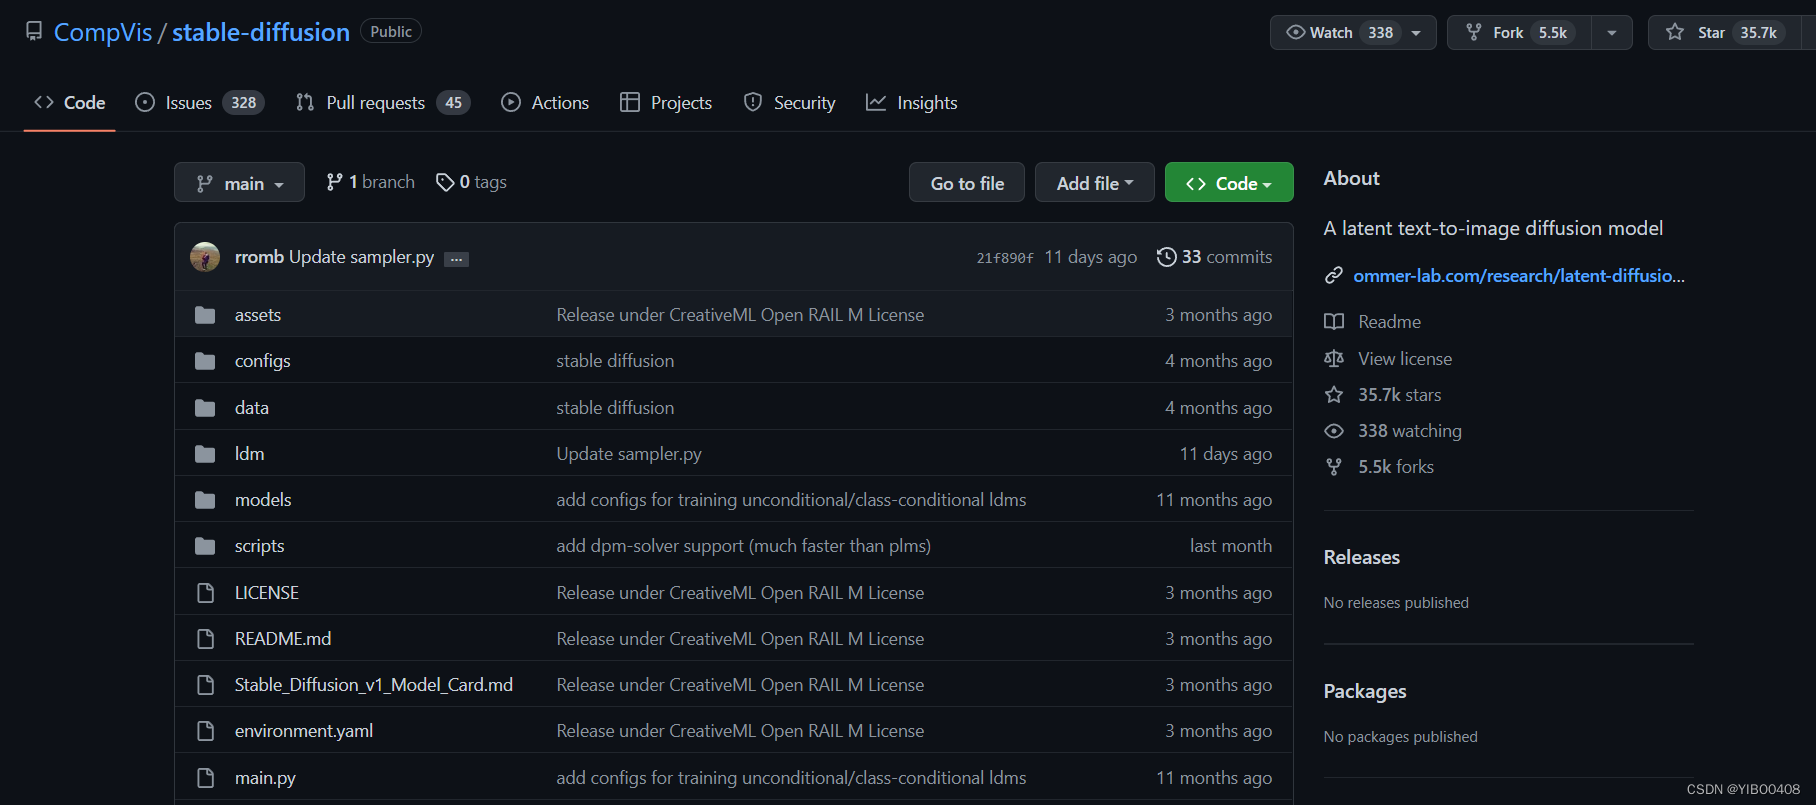Image resolution: width=1816 pixels, height=805 pixels.
Task: Open the green Code dropdown
Action: click(x=1228, y=183)
